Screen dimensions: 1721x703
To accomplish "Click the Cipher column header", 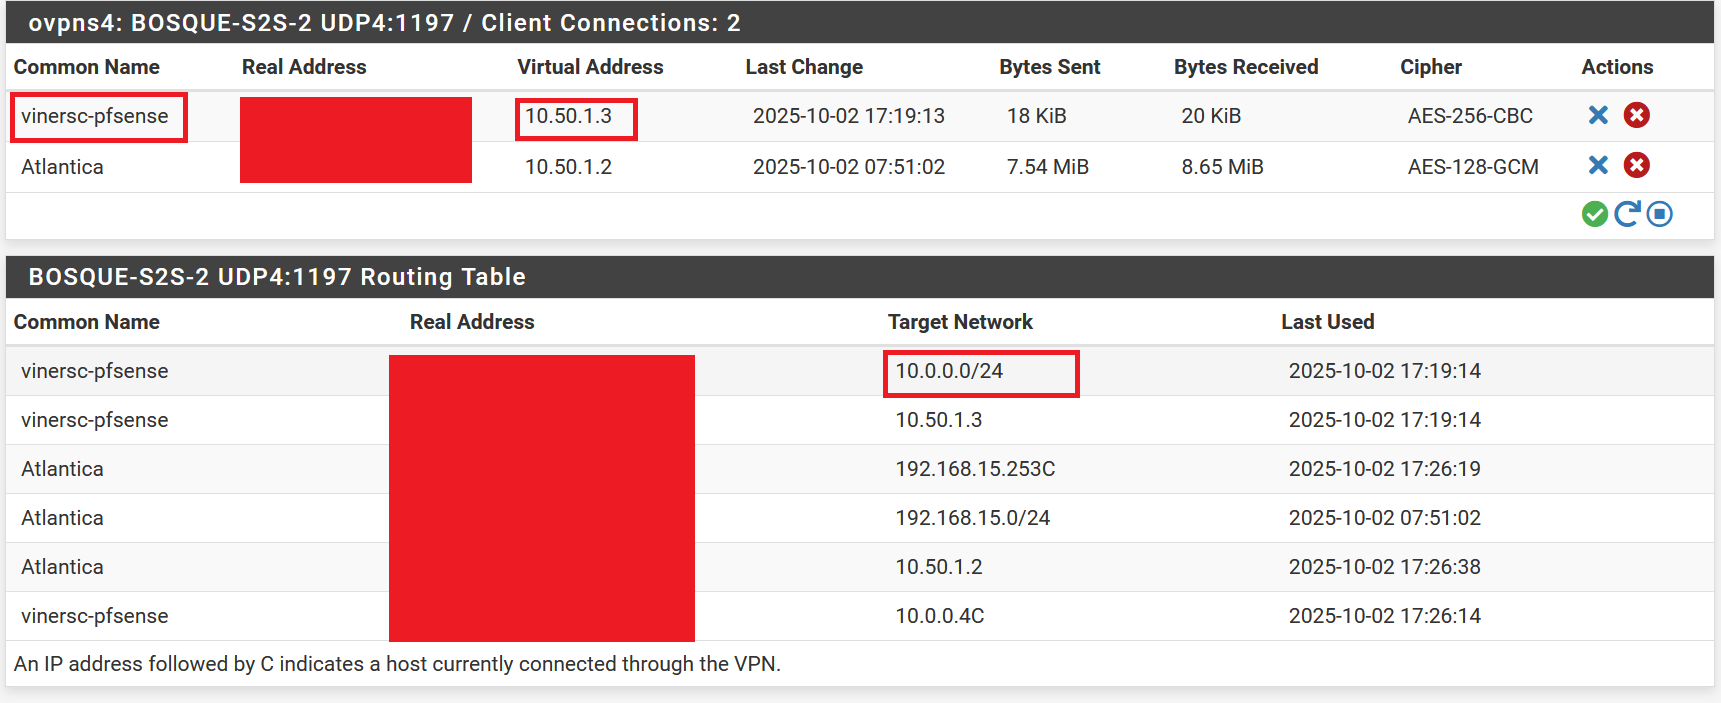I will click(1430, 67).
